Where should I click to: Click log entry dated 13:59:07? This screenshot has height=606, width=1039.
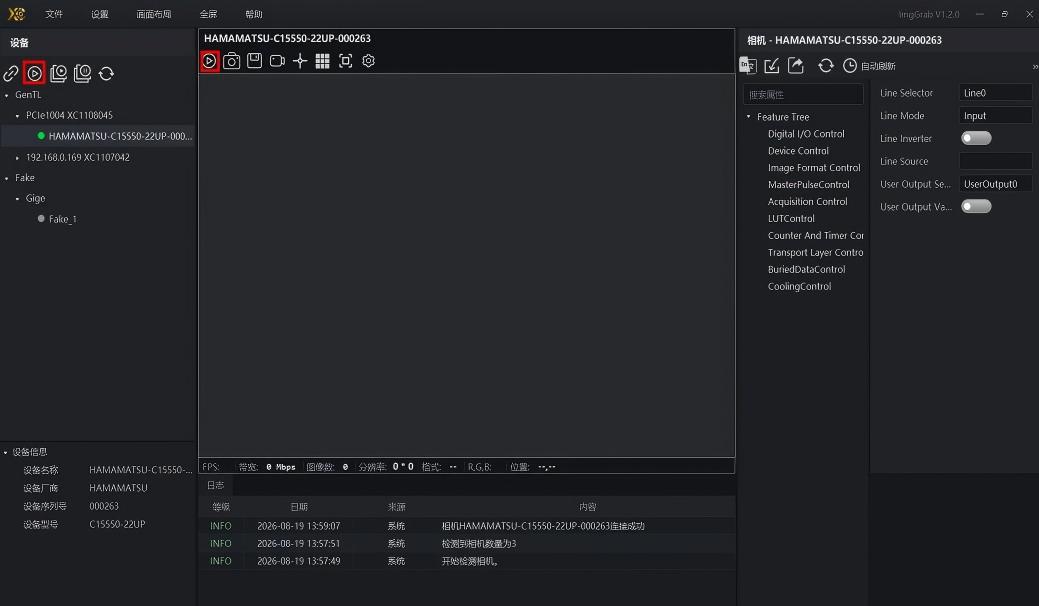pos(466,526)
